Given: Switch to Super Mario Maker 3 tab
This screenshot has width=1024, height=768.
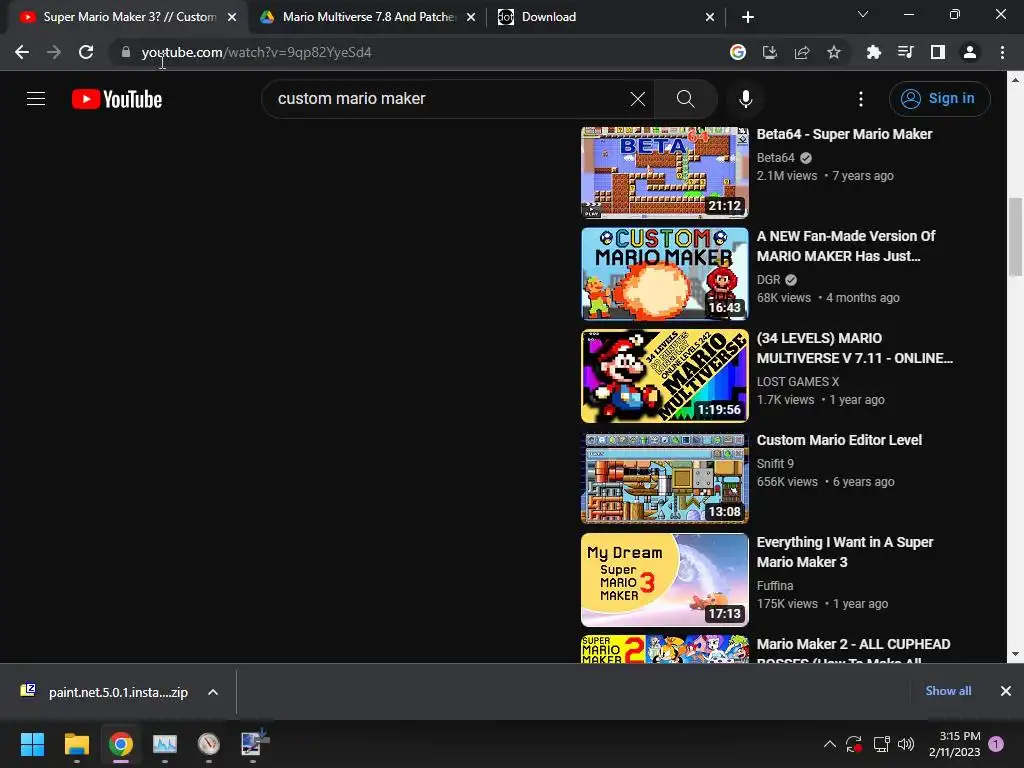Looking at the screenshot, I should tap(129, 17).
